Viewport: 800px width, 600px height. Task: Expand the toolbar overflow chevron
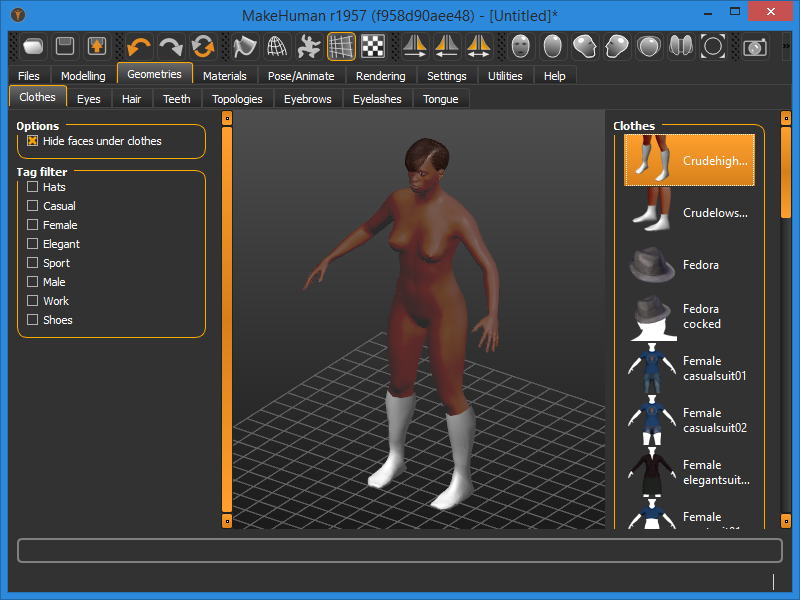tap(786, 46)
